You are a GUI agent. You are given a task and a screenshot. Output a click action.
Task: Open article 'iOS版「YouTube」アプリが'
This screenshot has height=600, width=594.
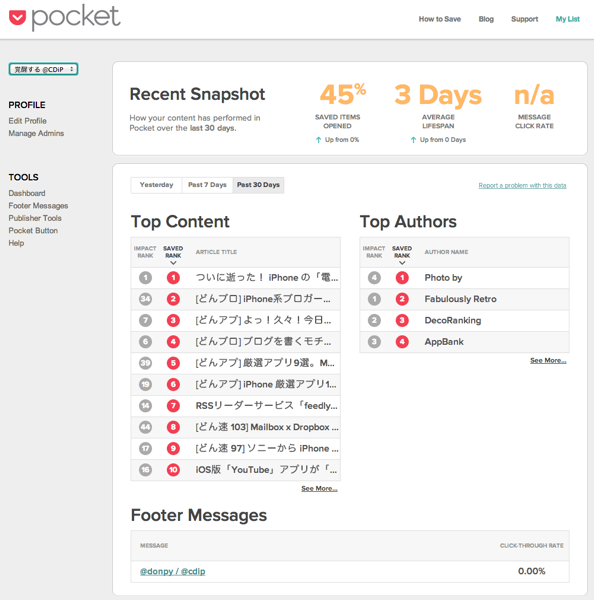point(266,470)
